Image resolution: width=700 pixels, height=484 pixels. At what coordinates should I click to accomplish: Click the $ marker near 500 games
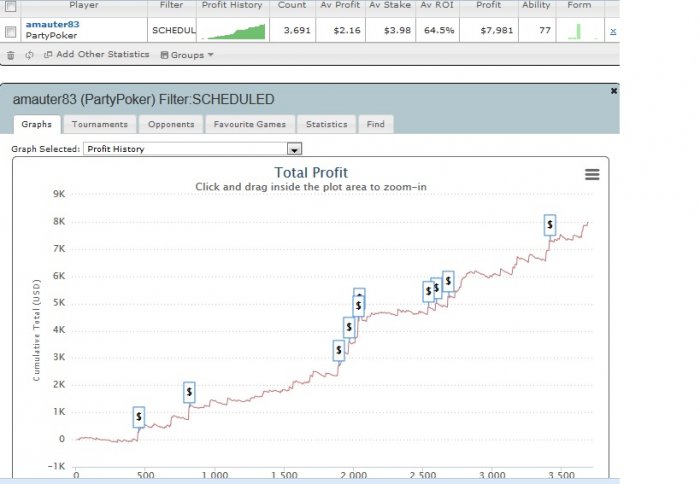pos(139,417)
